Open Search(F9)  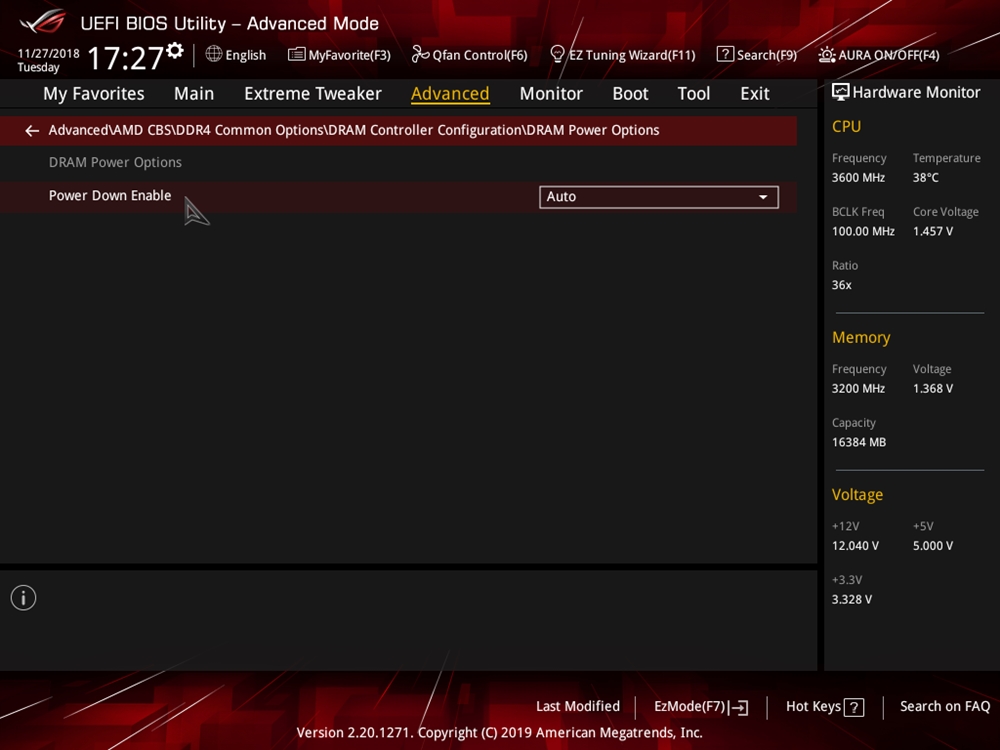(757, 55)
